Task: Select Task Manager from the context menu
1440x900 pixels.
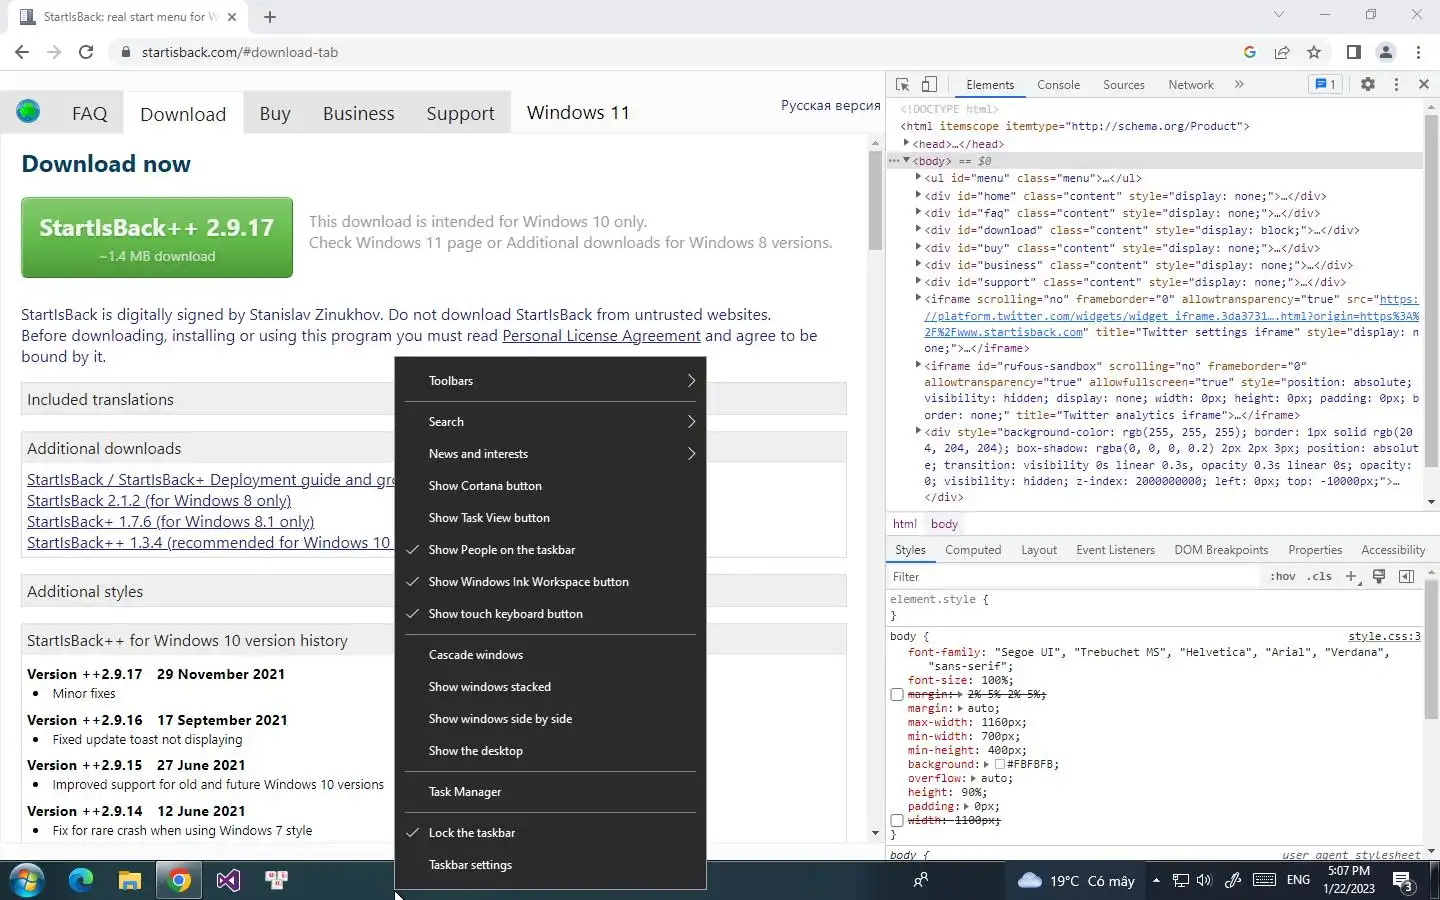Action: pyautogui.click(x=550, y=792)
